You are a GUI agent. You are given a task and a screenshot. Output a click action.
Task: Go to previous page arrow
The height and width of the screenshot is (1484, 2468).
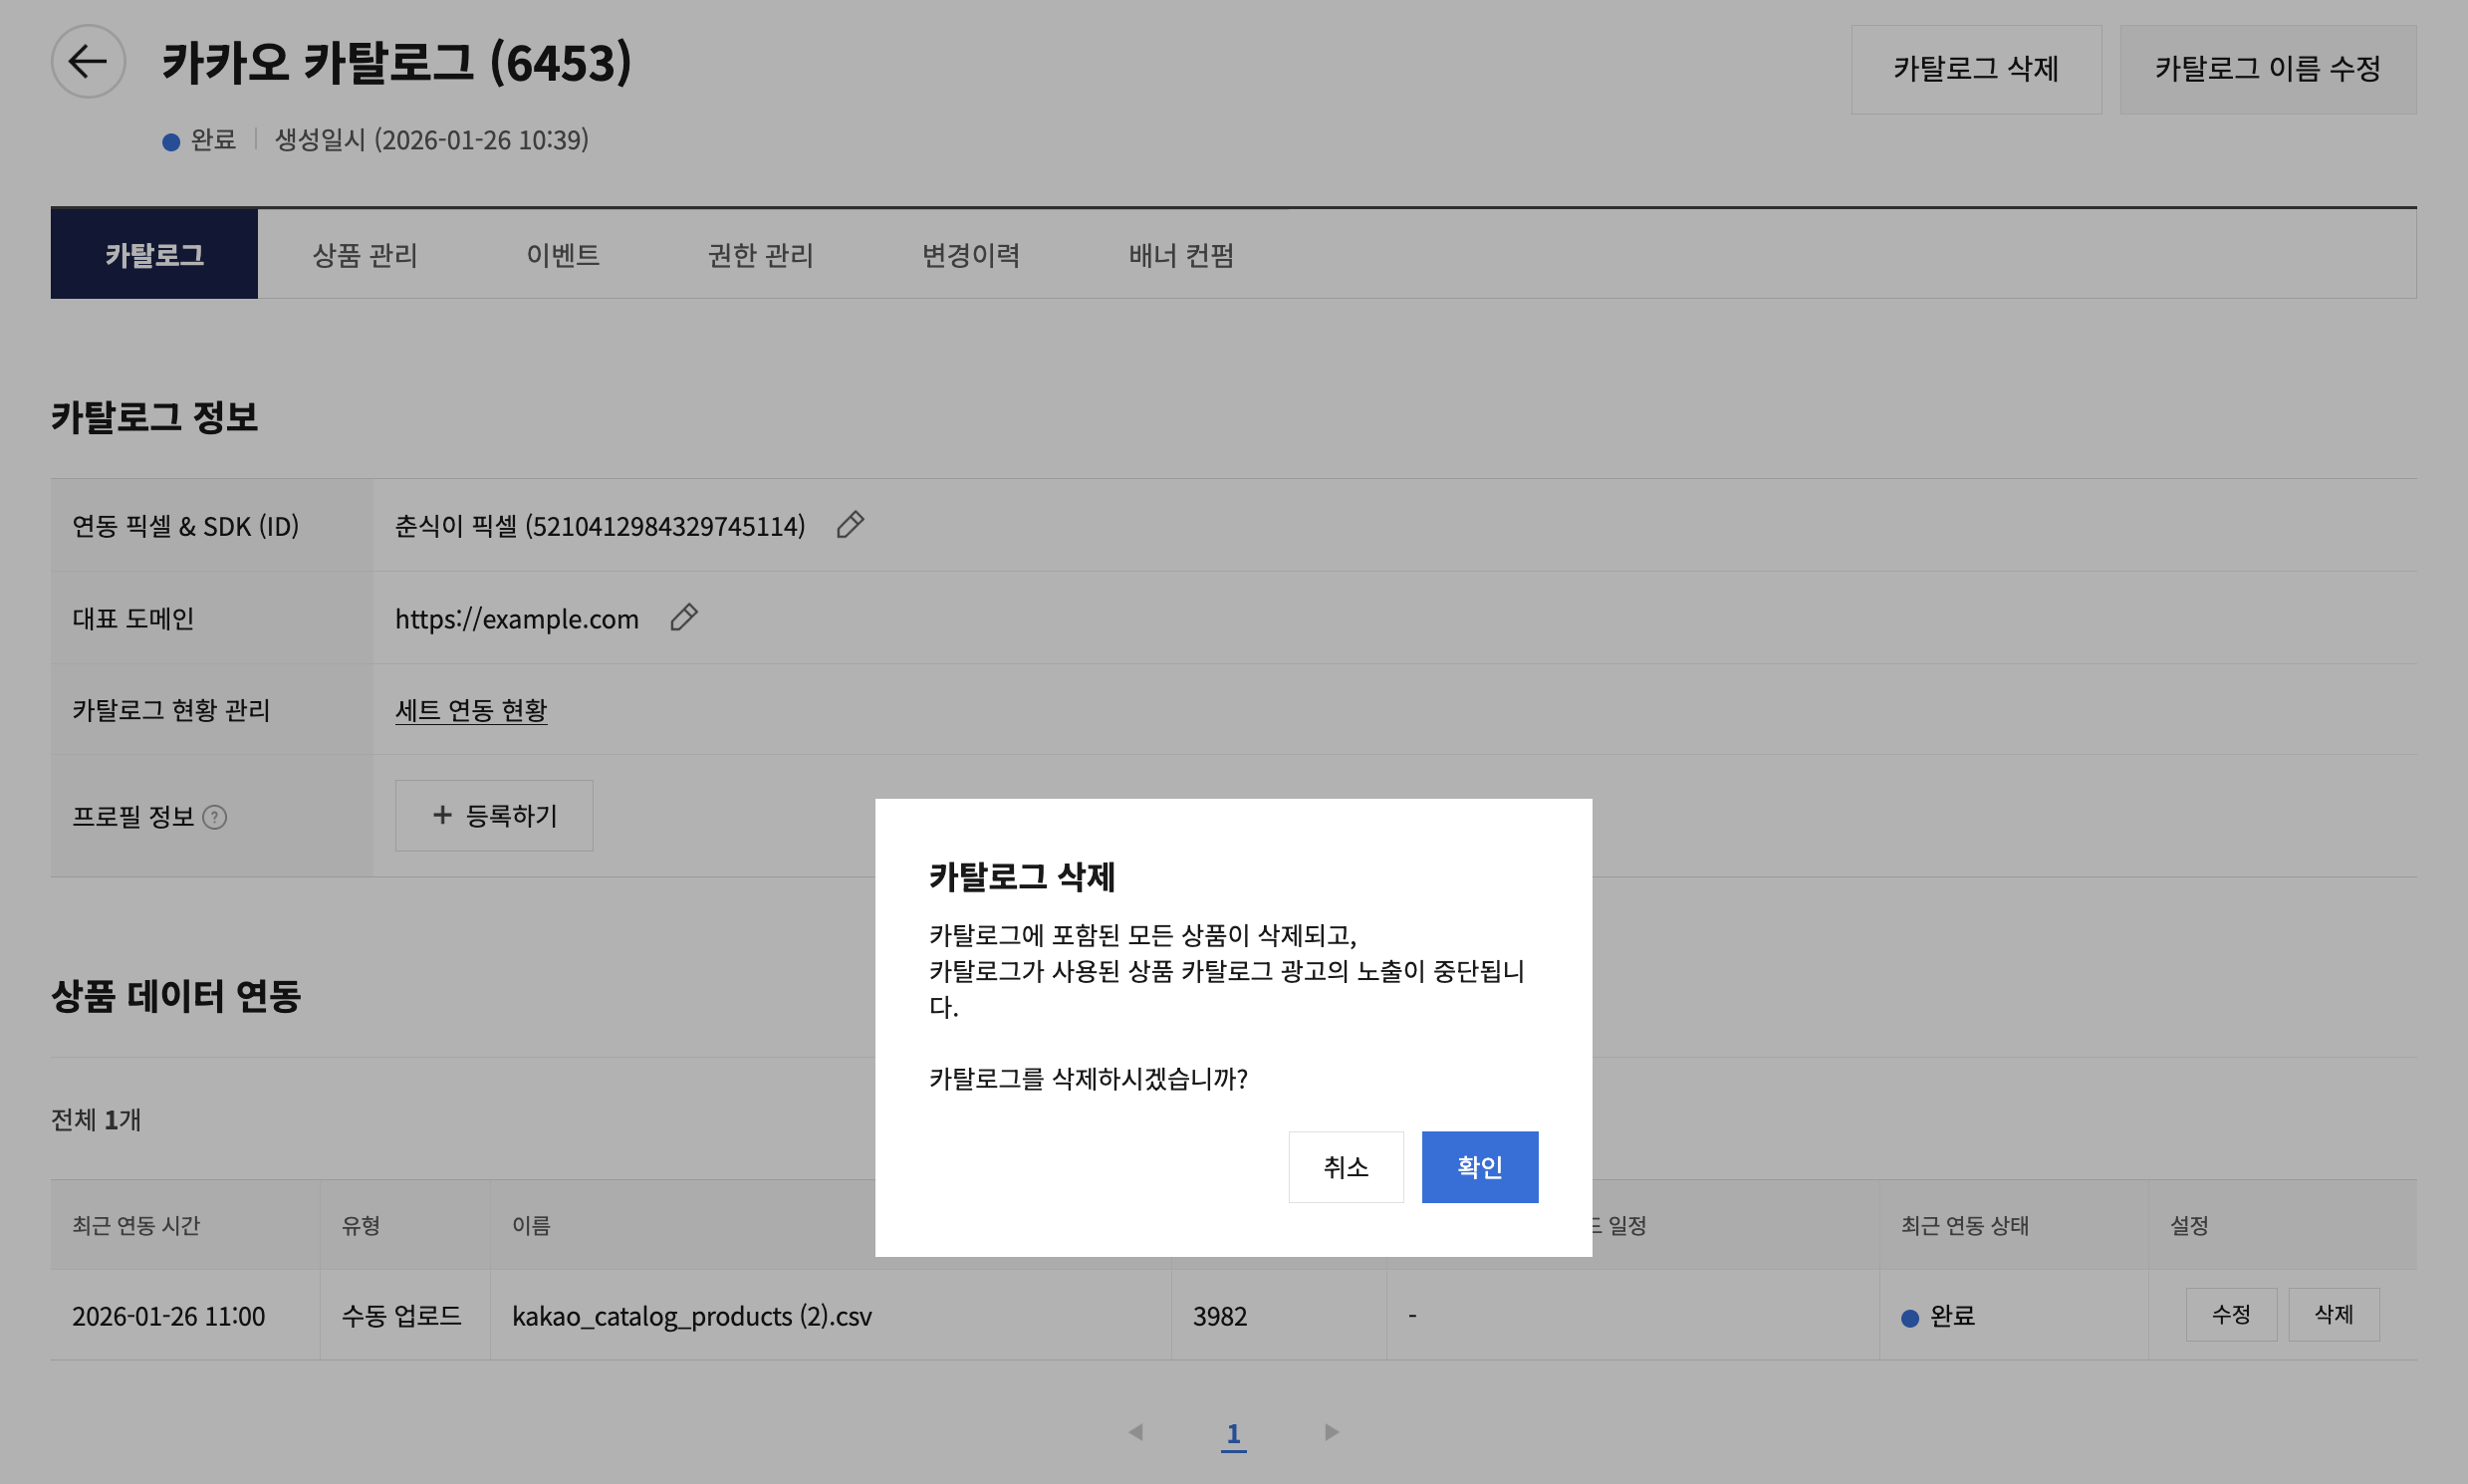[x=1136, y=1433]
